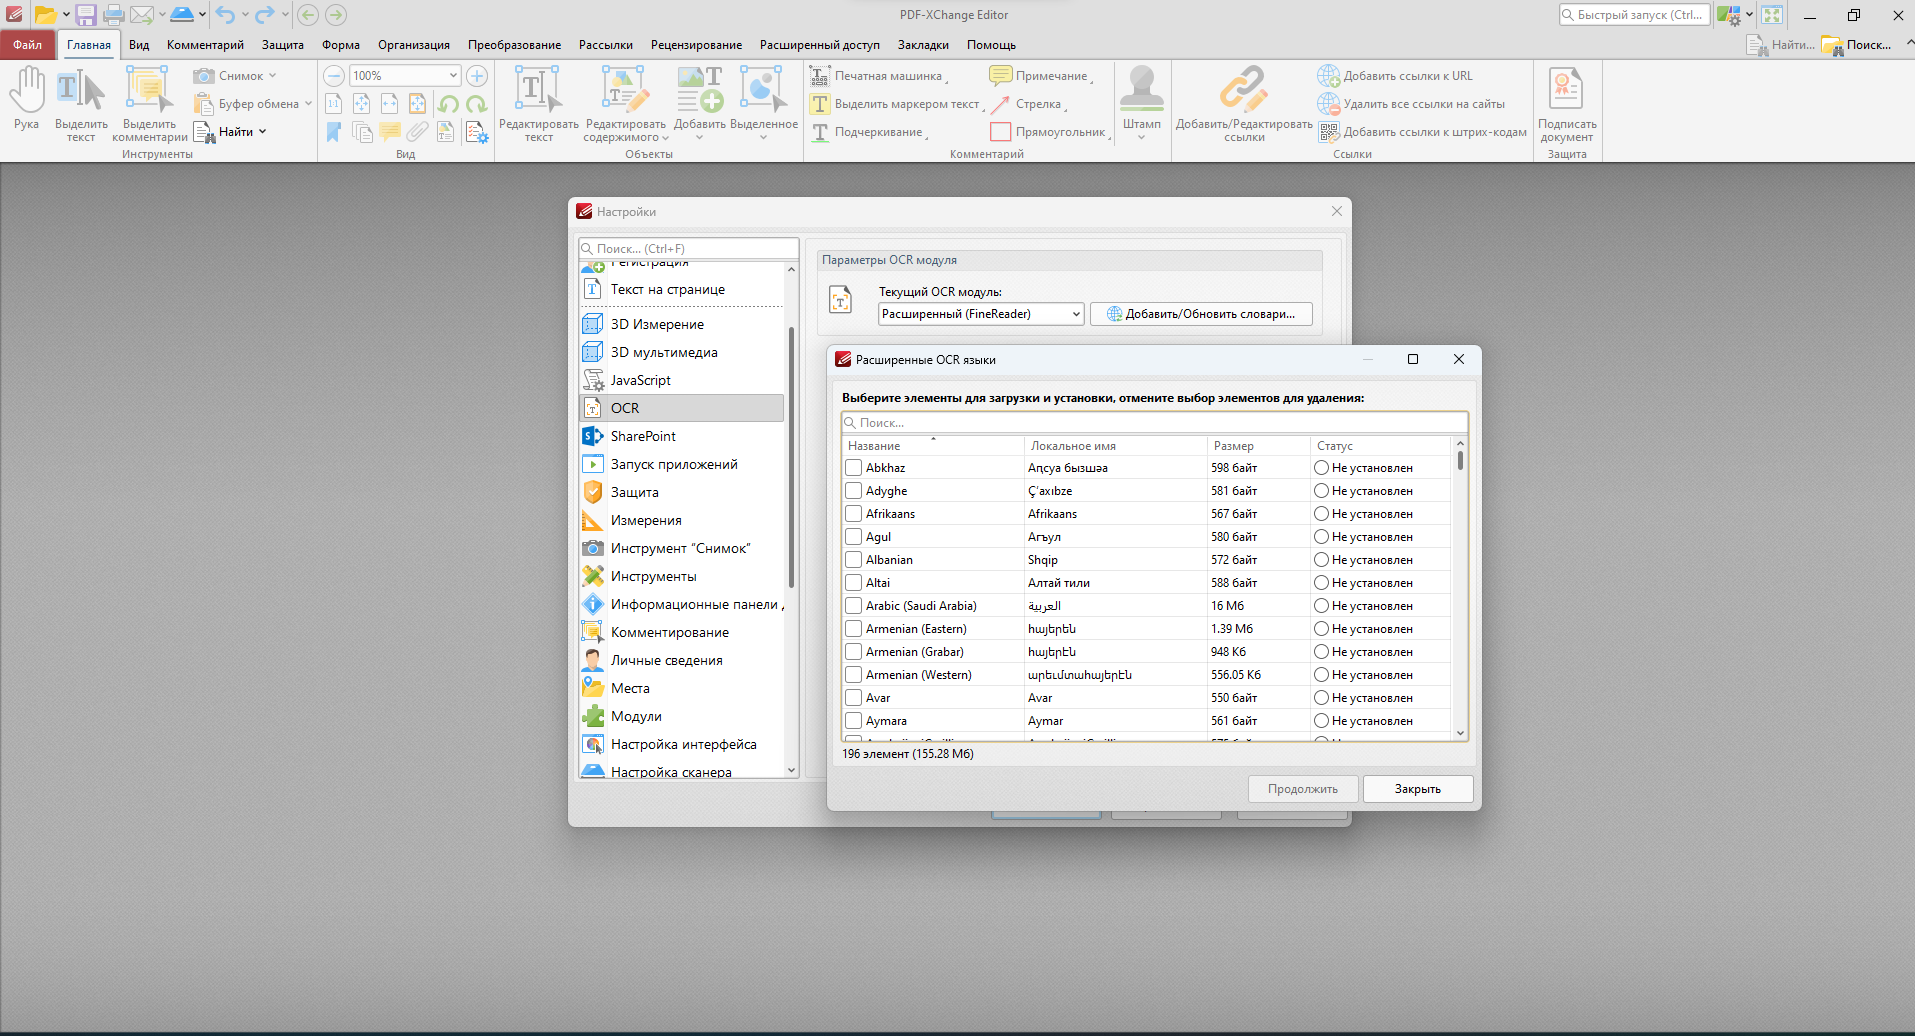Select the Прямоугольник tool

coord(1049,132)
